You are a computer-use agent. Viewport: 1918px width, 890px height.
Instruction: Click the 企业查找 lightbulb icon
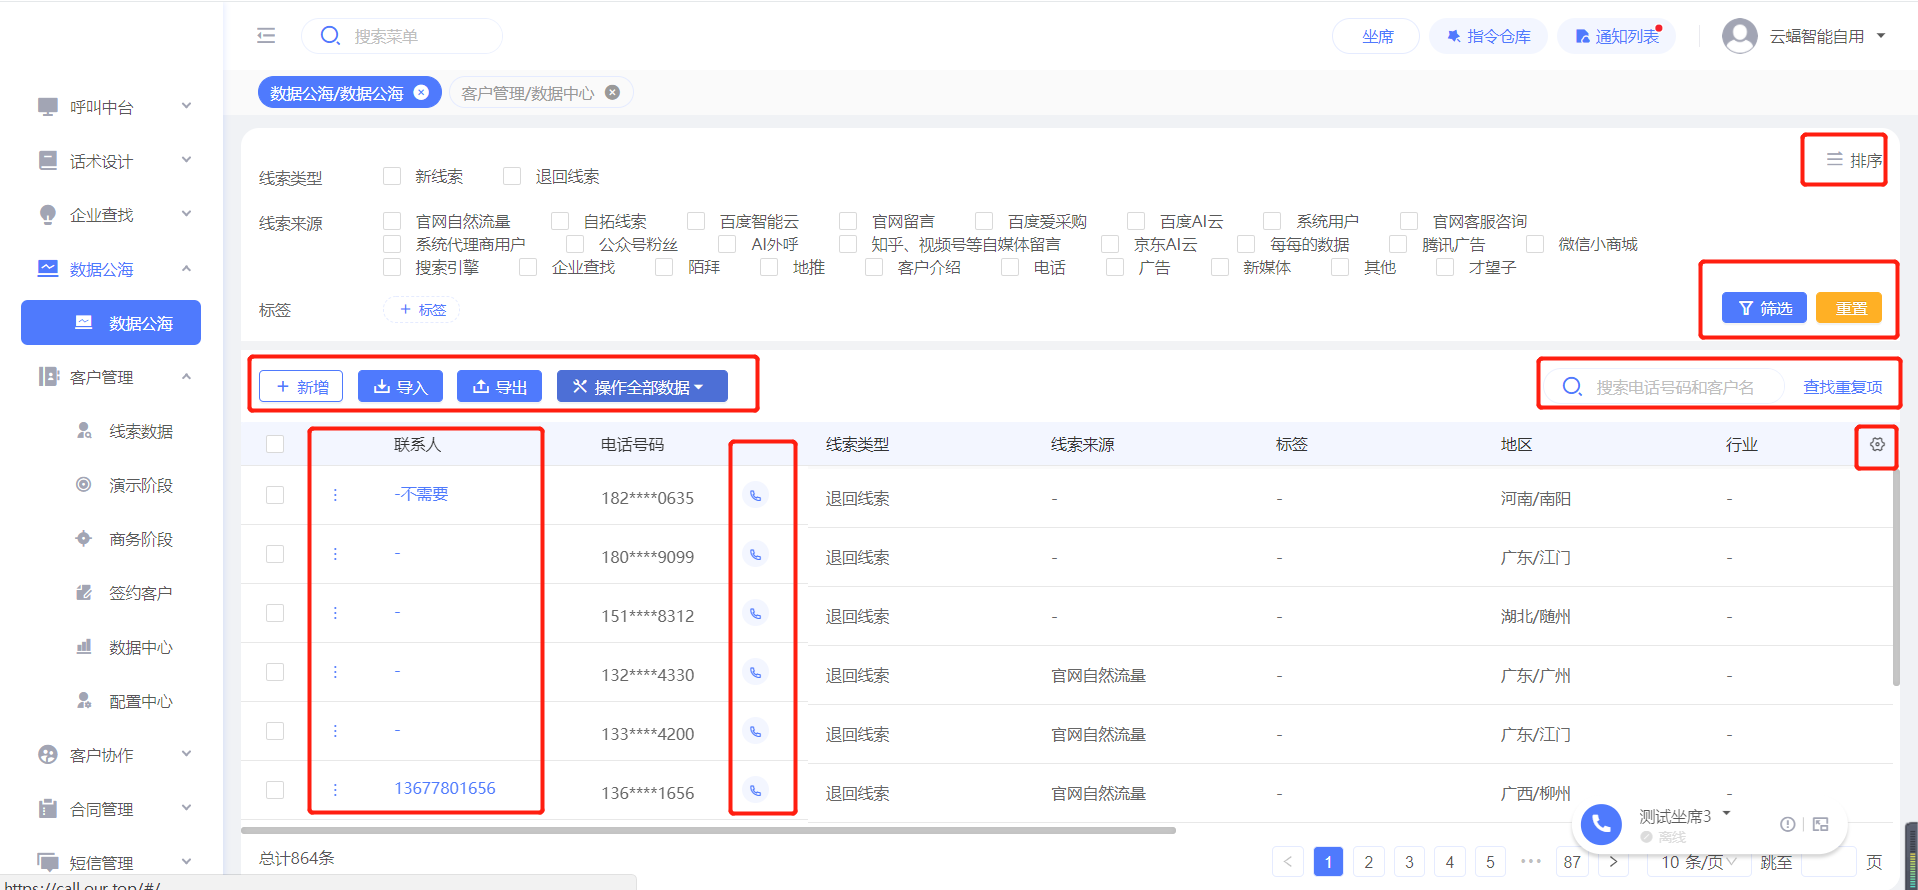point(47,215)
